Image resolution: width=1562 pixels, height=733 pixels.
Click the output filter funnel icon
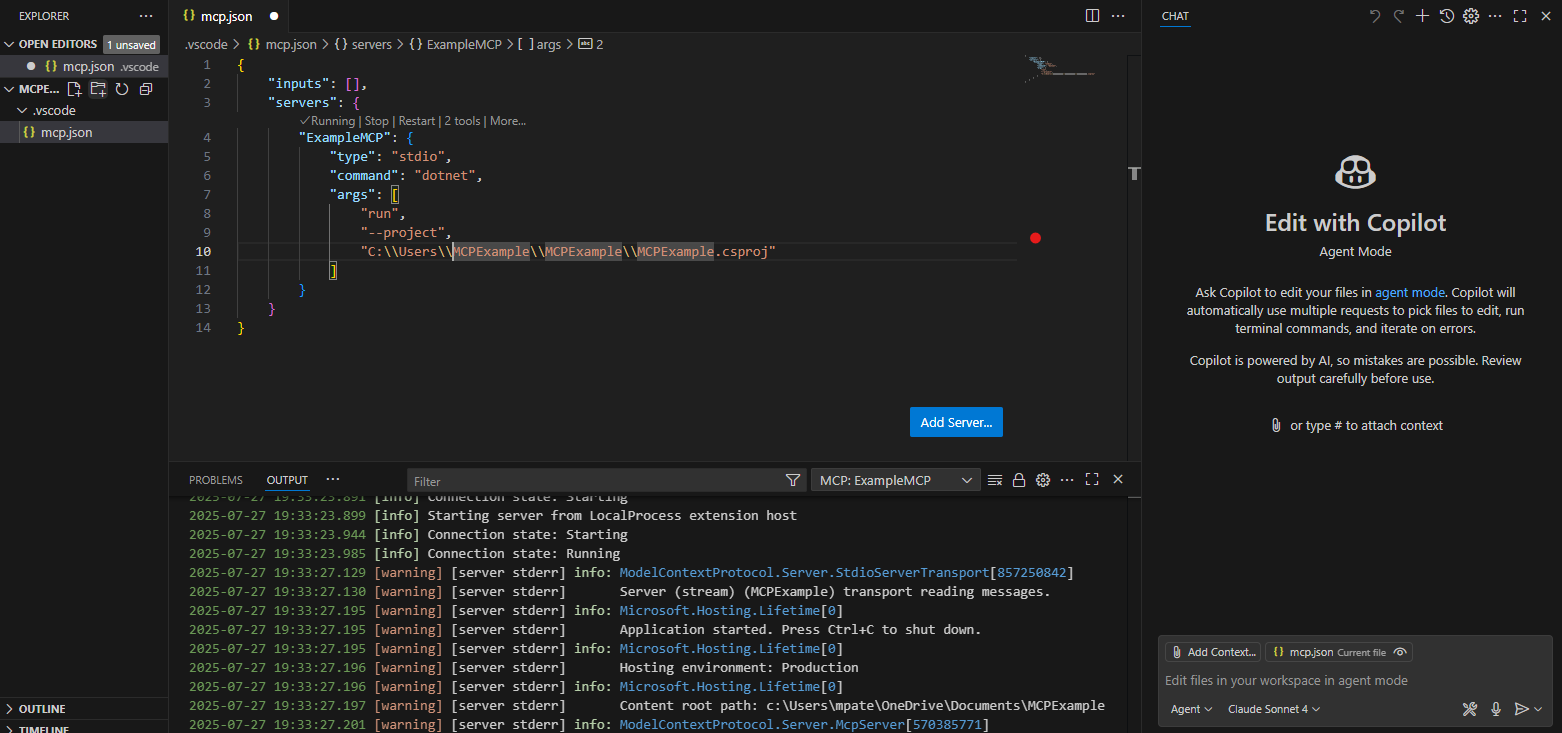coord(793,480)
